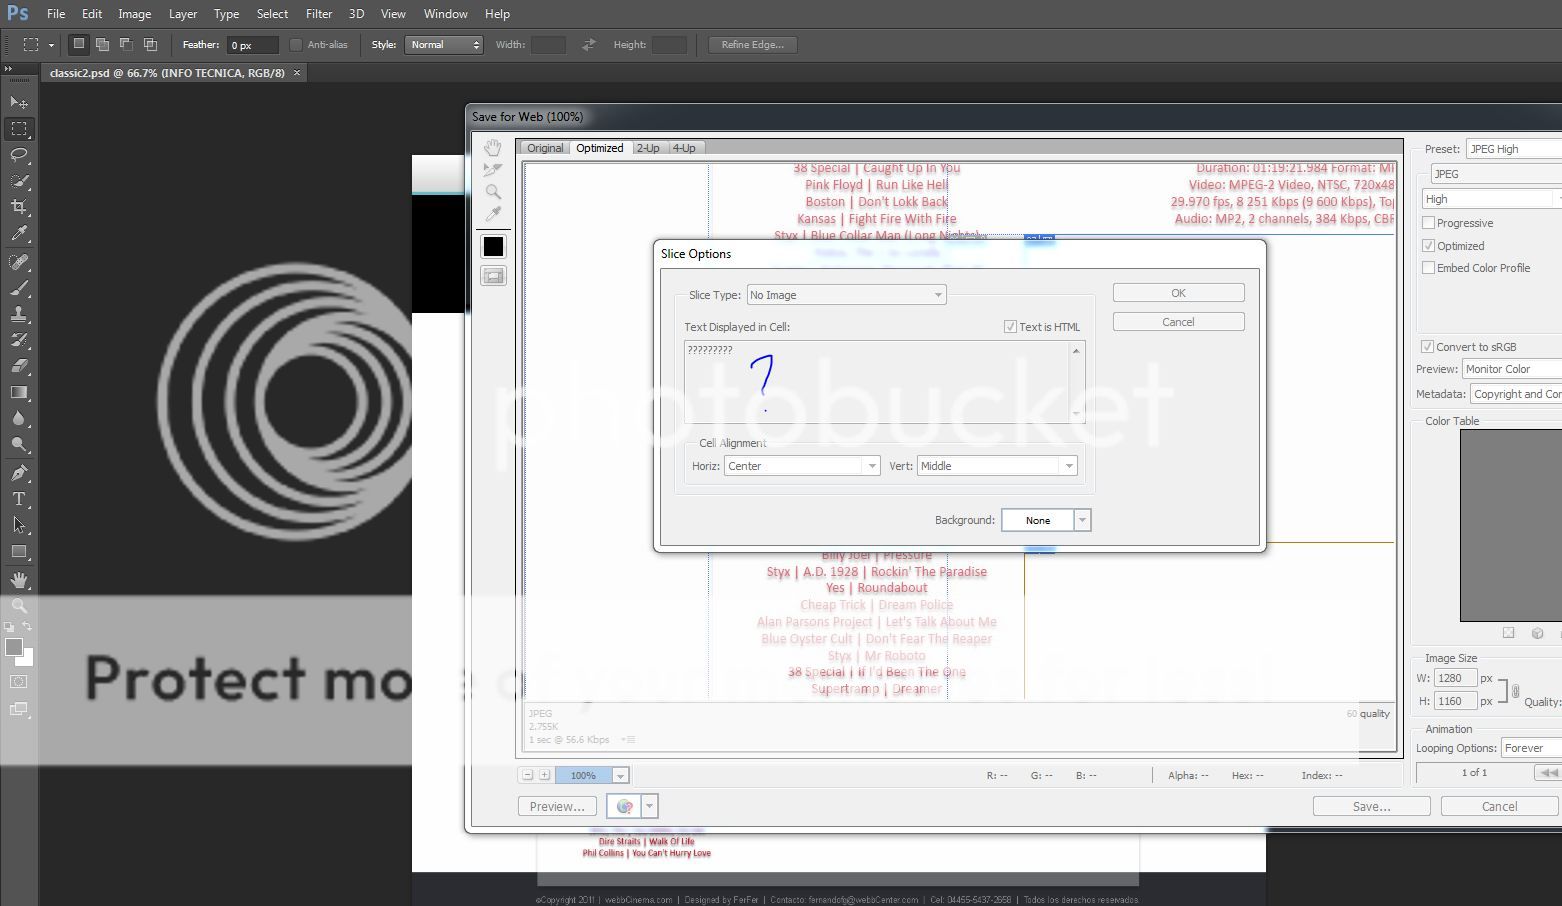The width and height of the screenshot is (1562, 906).
Task: Toggle slices visibility icon in Save for Web
Action: pos(493,276)
